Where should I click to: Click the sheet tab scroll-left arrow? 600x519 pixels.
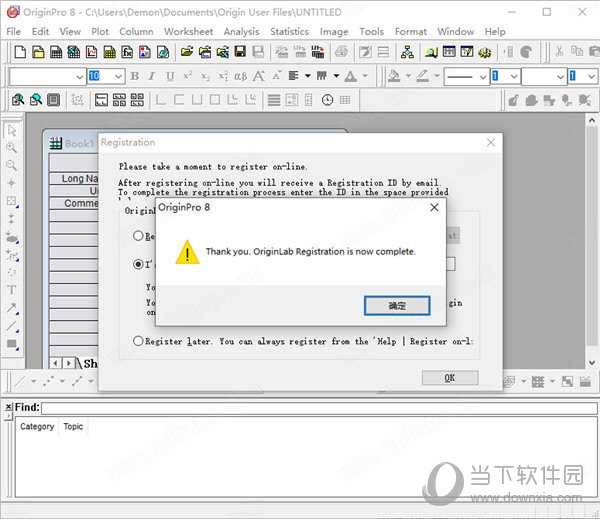55,363
